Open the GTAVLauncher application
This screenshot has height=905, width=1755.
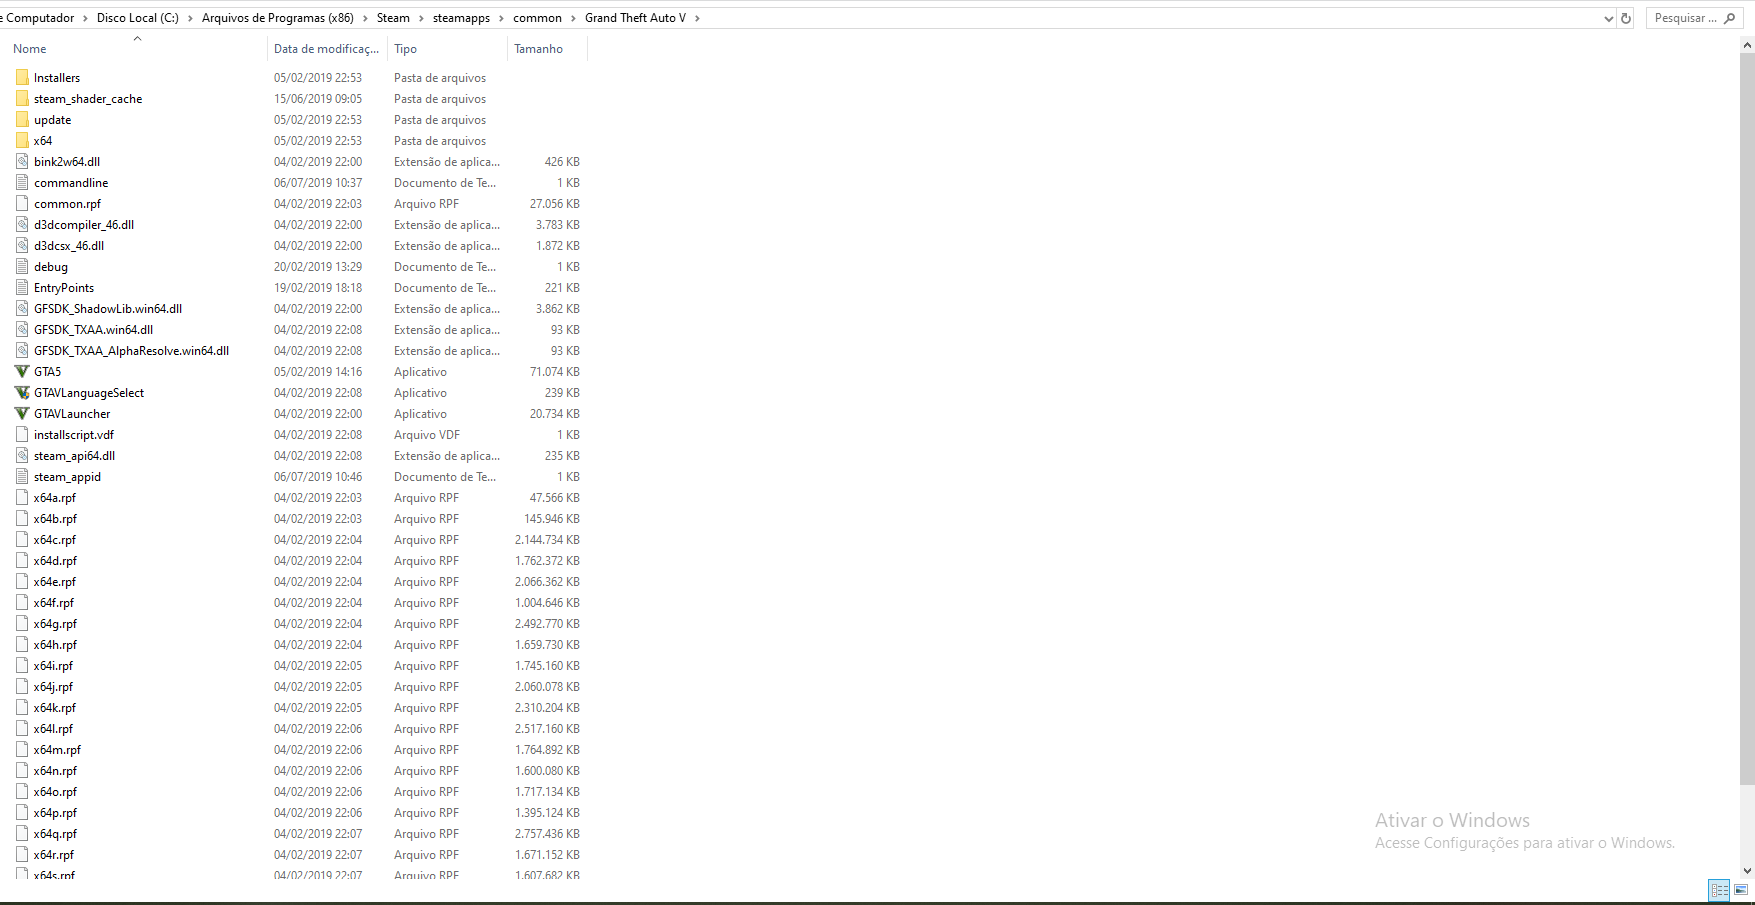tap(71, 413)
